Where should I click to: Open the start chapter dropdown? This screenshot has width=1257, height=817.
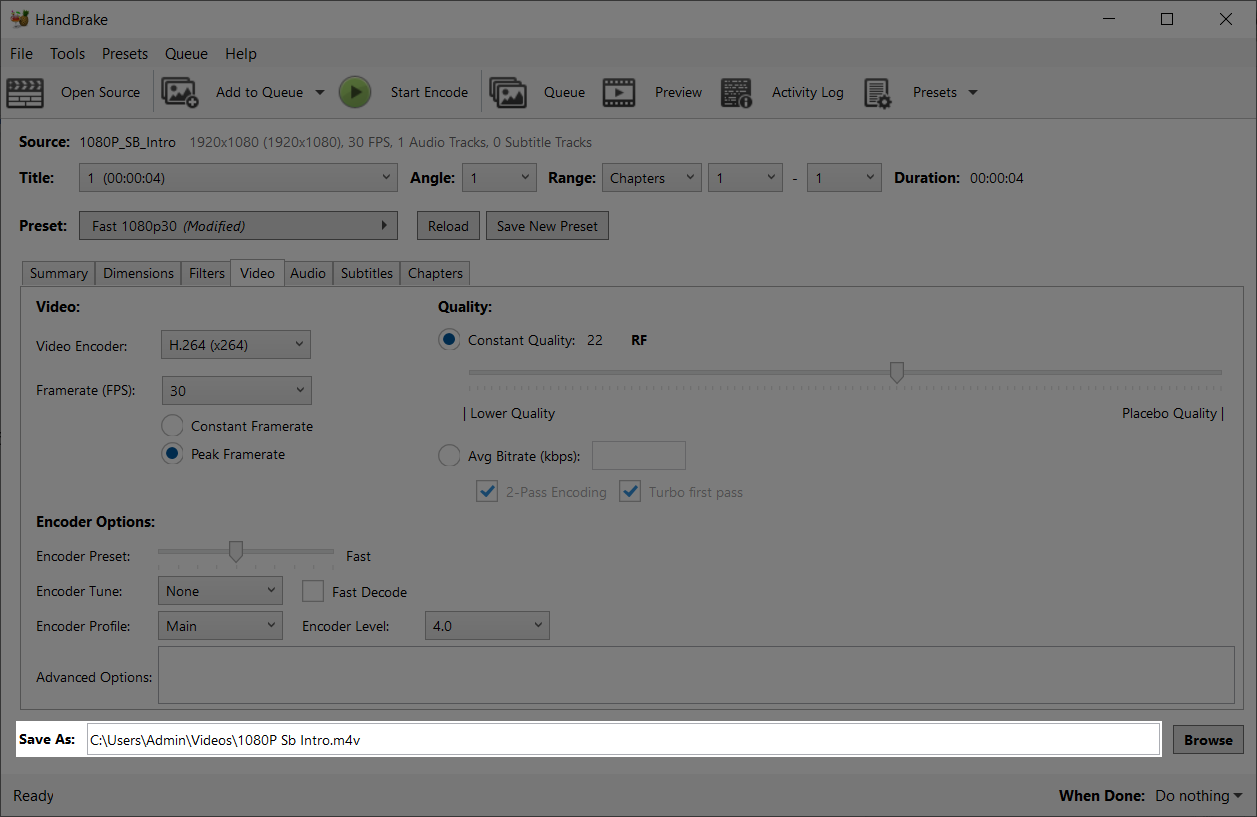[x=745, y=178]
